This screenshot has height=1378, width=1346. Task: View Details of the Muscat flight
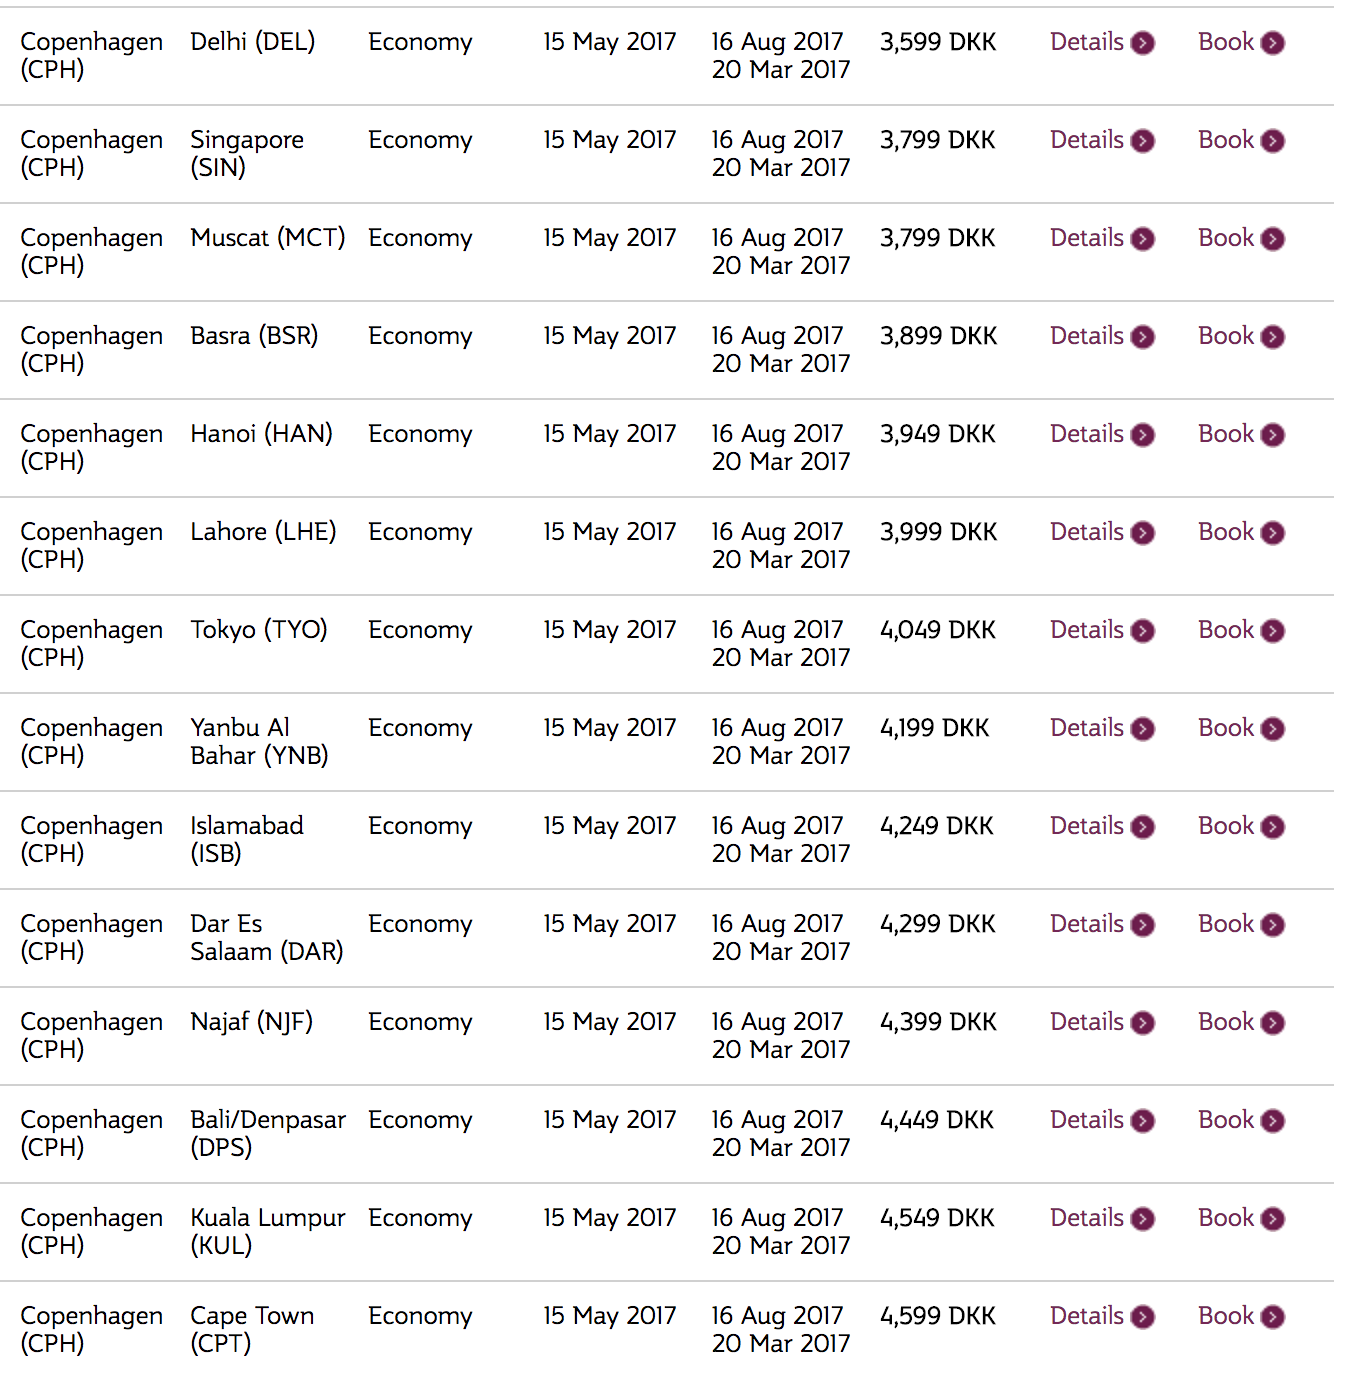[x=1087, y=238]
